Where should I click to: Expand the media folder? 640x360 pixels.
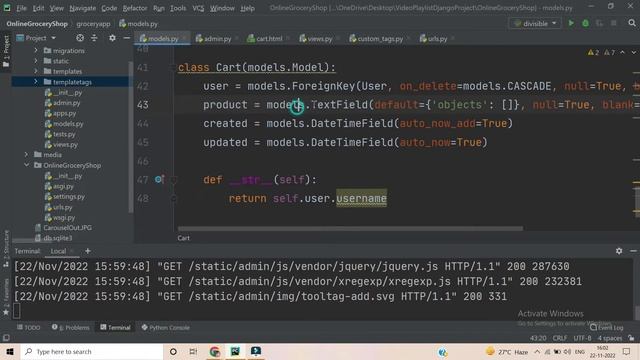(x=27, y=155)
